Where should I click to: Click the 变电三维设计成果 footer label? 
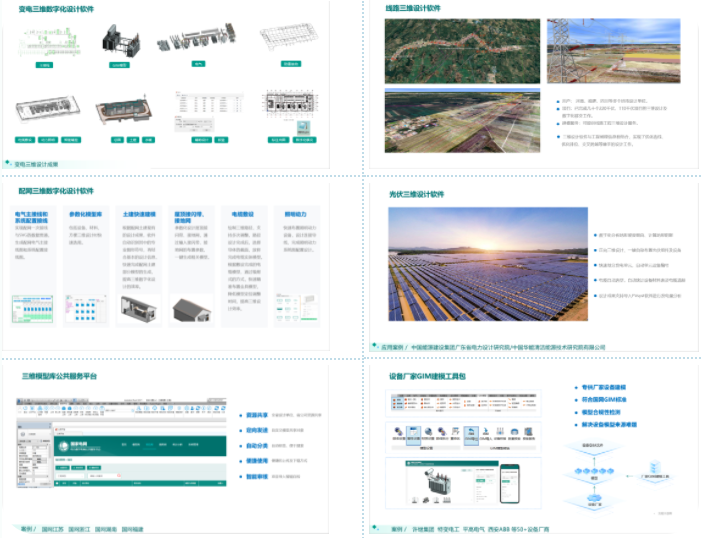pyautogui.click(x=36, y=163)
